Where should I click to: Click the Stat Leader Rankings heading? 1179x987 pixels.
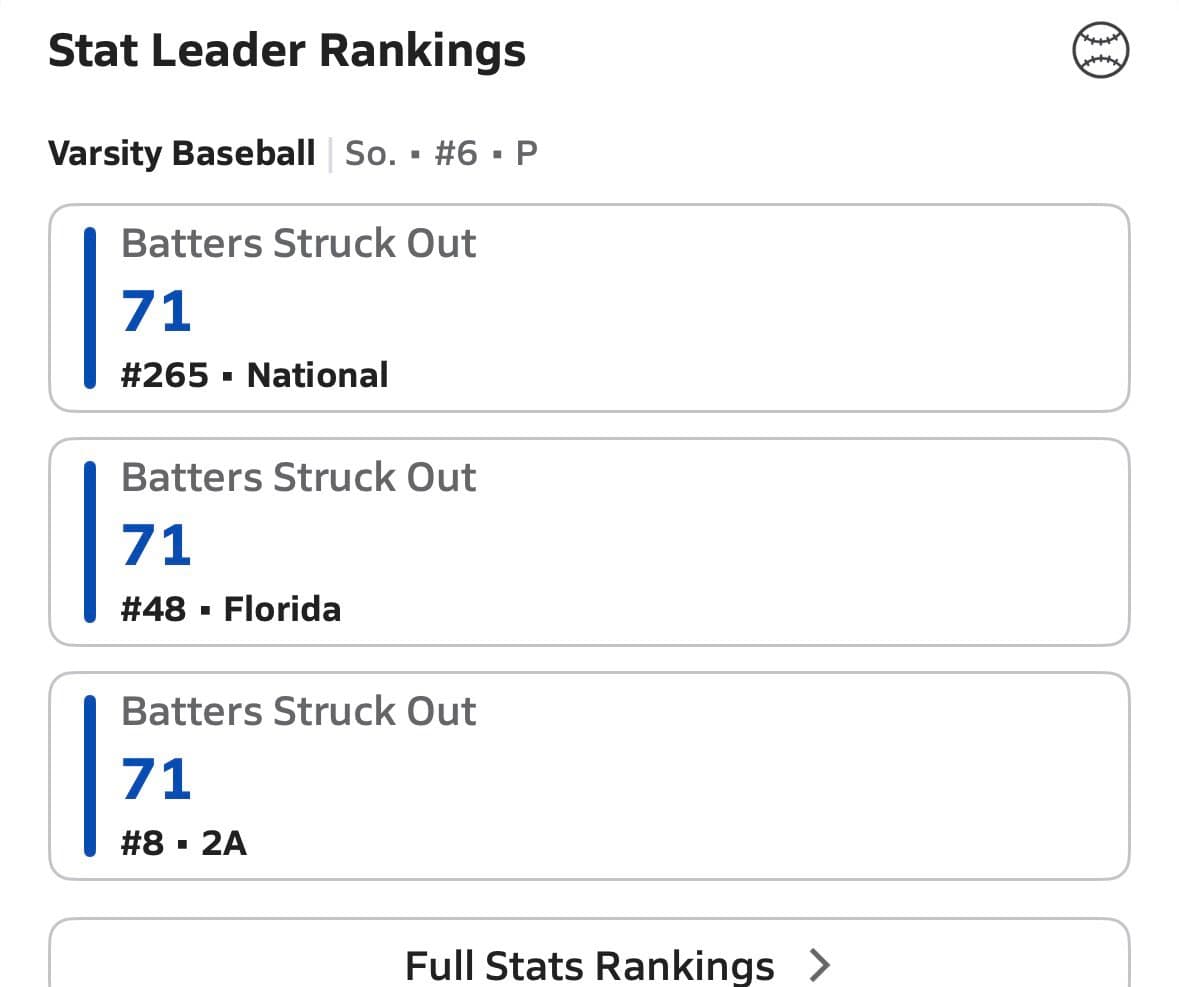tap(287, 51)
